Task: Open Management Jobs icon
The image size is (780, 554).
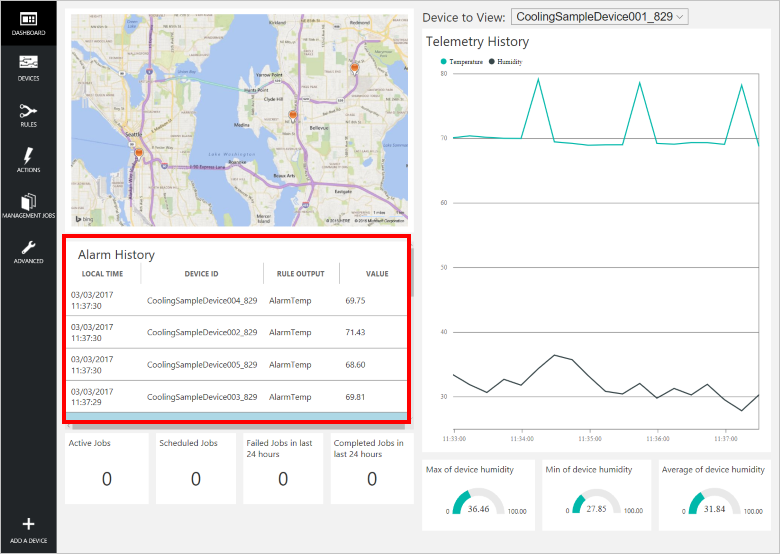Action: pyautogui.click(x=28, y=202)
